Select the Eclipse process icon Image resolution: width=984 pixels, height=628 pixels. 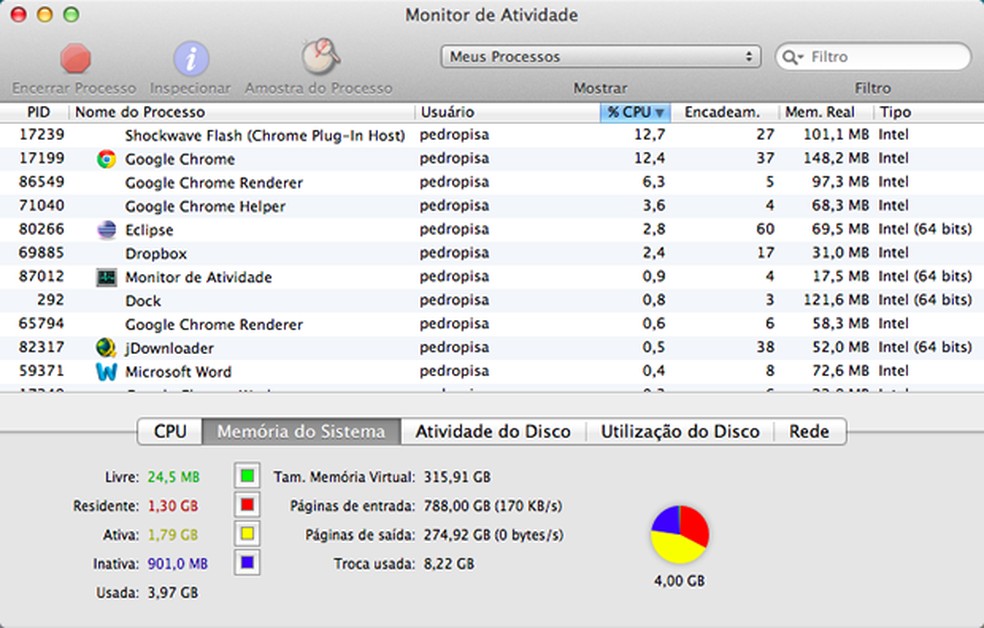coord(106,230)
